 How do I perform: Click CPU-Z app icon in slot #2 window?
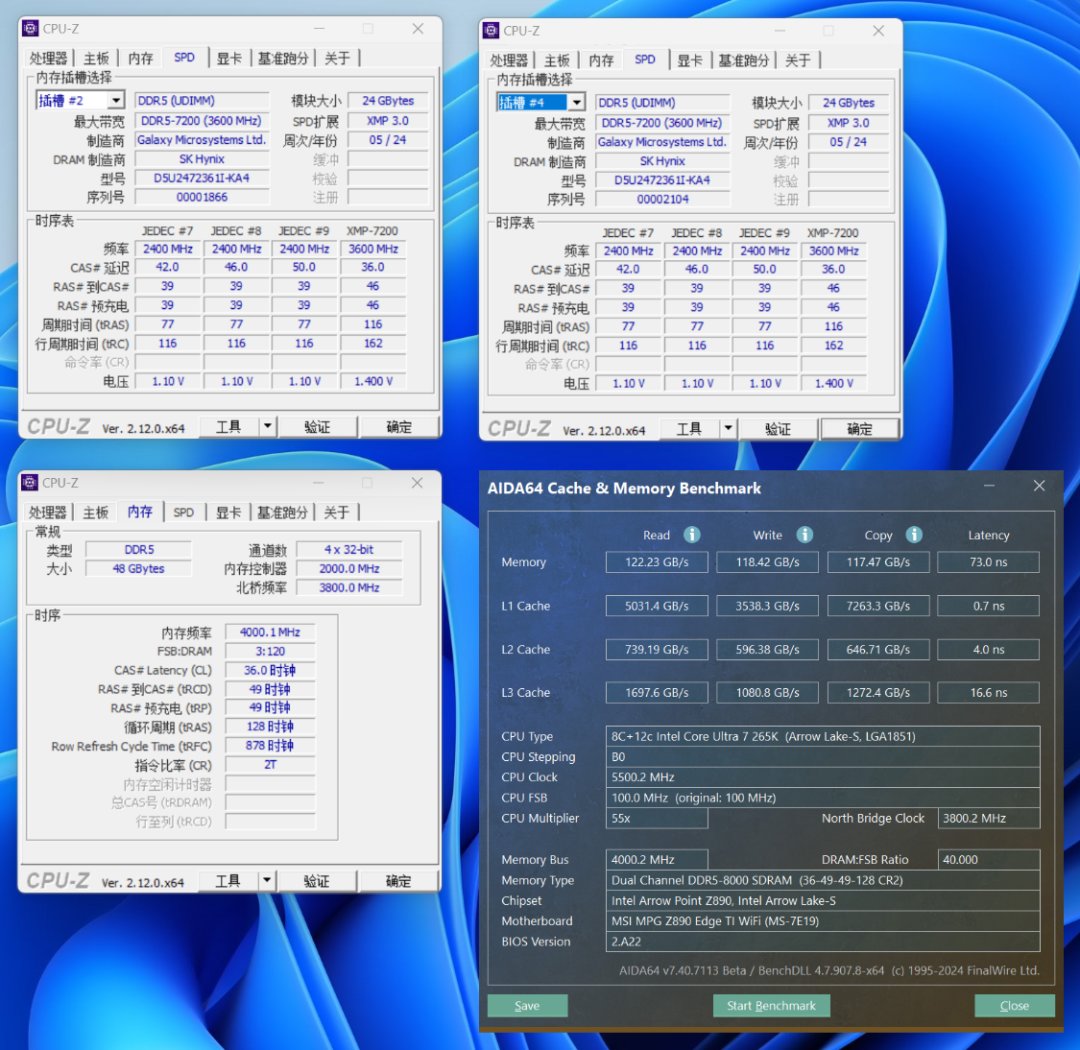point(30,28)
